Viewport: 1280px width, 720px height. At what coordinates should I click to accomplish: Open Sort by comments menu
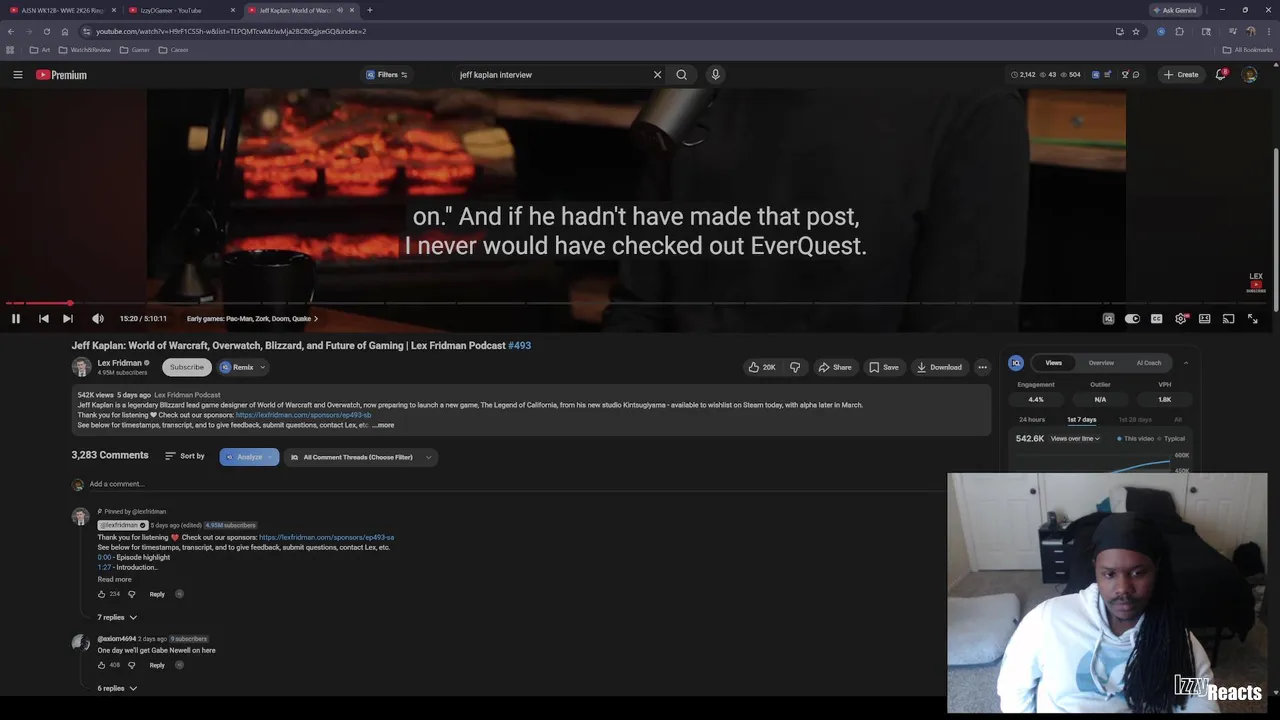click(185, 456)
